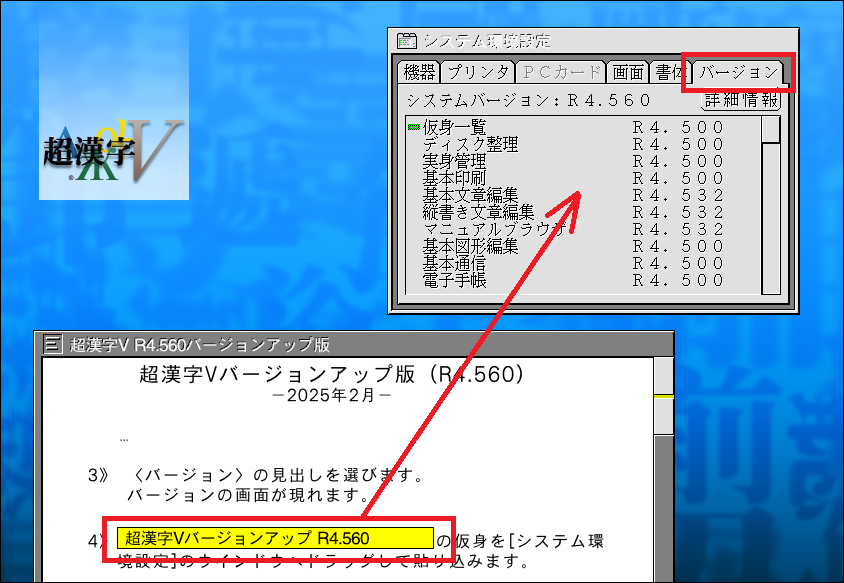Select 実身管理 entry in the list
Image resolution: width=844 pixels, height=583 pixels.
pos(454,161)
